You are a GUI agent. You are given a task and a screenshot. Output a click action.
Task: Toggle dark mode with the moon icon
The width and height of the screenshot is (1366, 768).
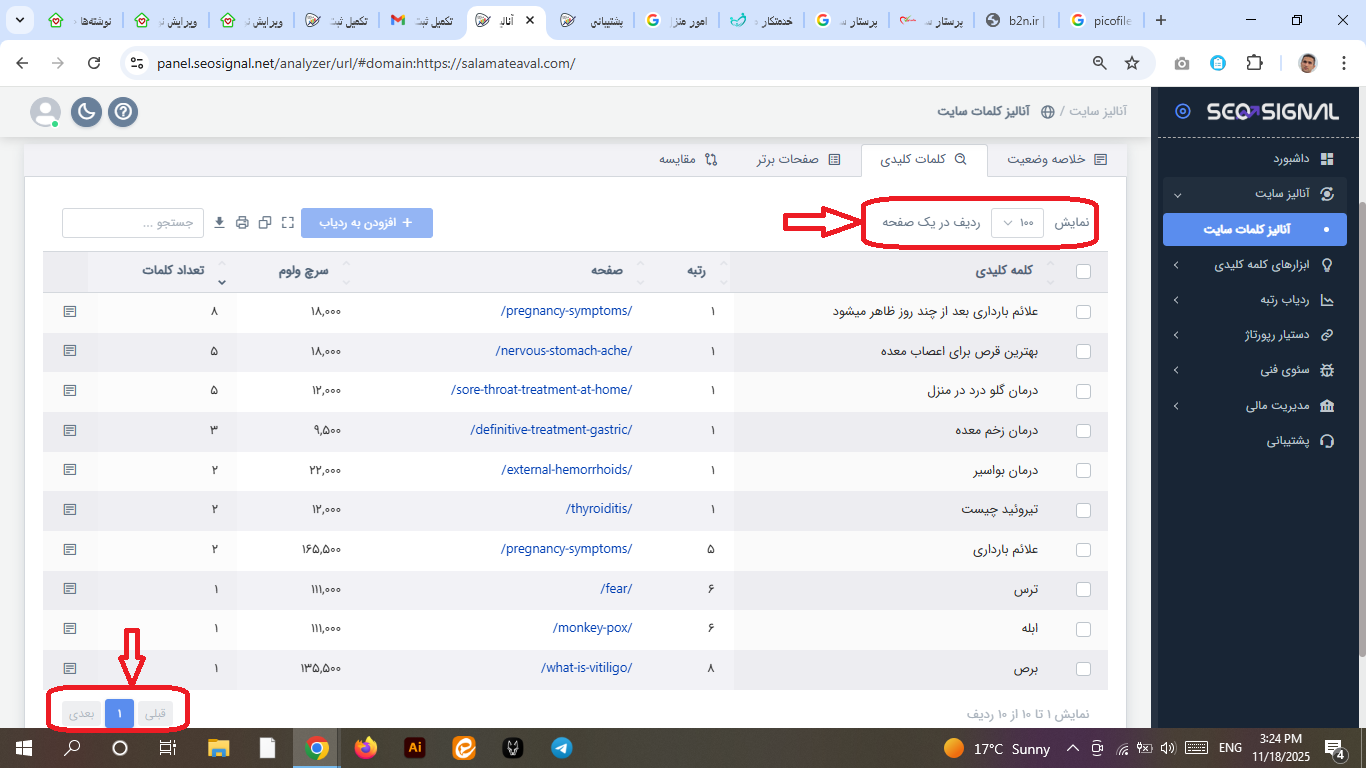click(86, 112)
